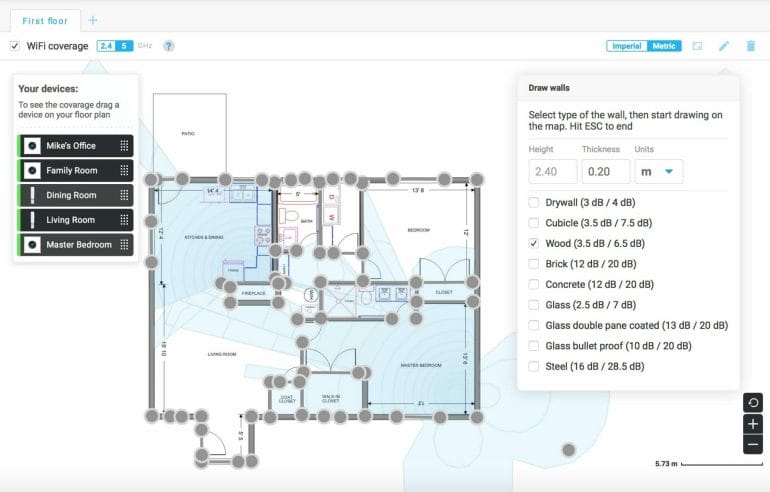Check Glass double pane coated type
770x492 pixels.
point(533,325)
